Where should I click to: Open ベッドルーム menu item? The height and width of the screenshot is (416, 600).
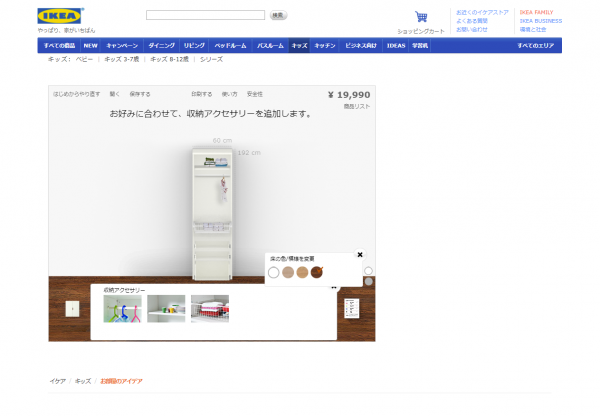(x=230, y=46)
